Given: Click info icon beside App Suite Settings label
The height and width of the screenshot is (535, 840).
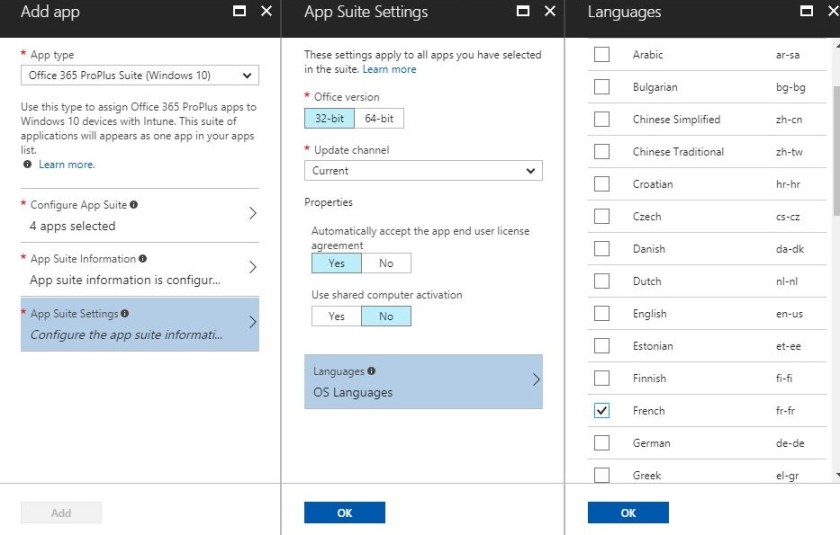Looking at the screenshot, I should 125,313.
